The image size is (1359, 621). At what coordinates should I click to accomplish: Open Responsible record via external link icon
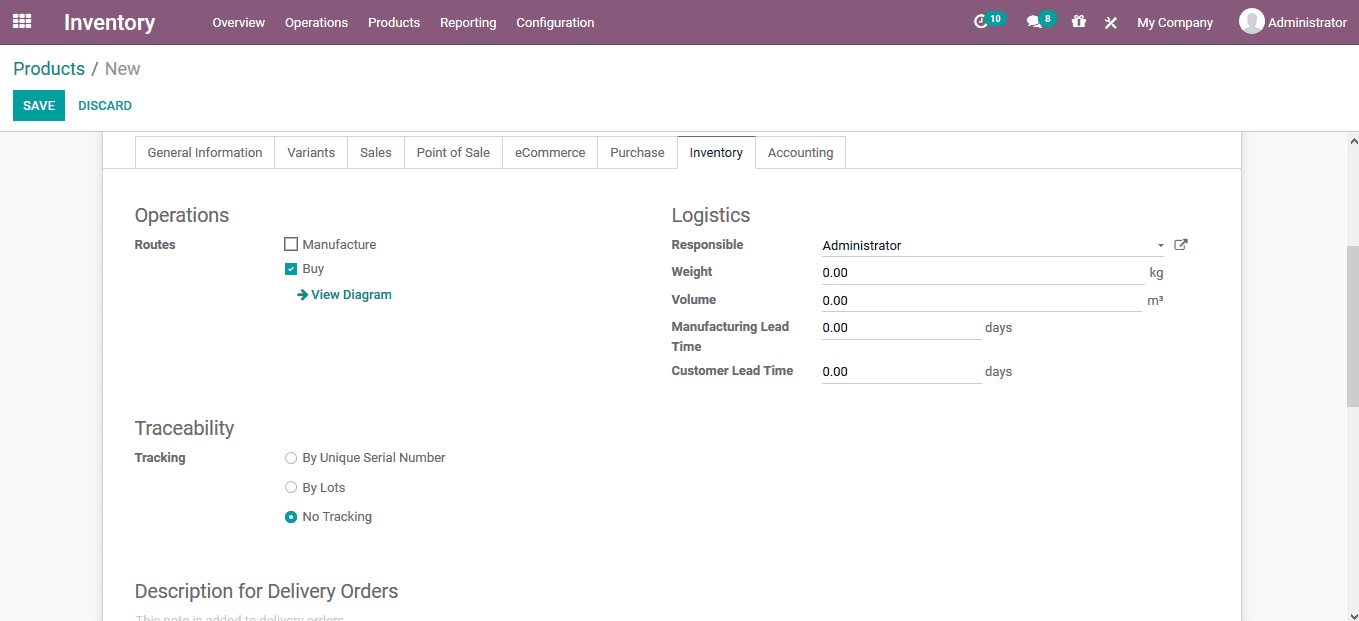(x=1180, y=244)
